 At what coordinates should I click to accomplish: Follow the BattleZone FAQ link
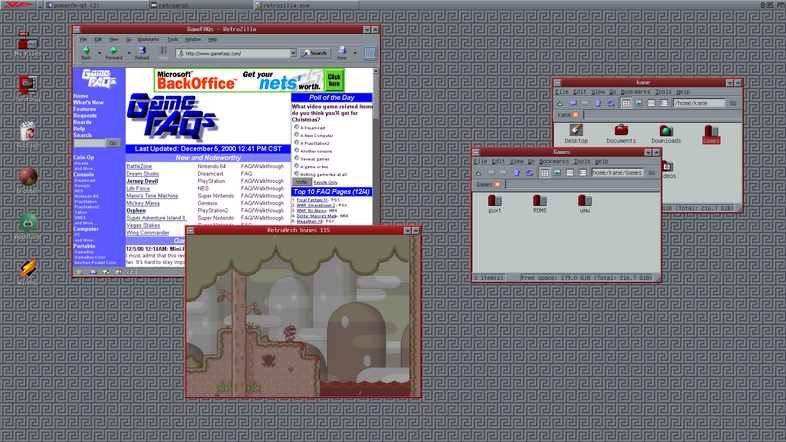(139, 166)
